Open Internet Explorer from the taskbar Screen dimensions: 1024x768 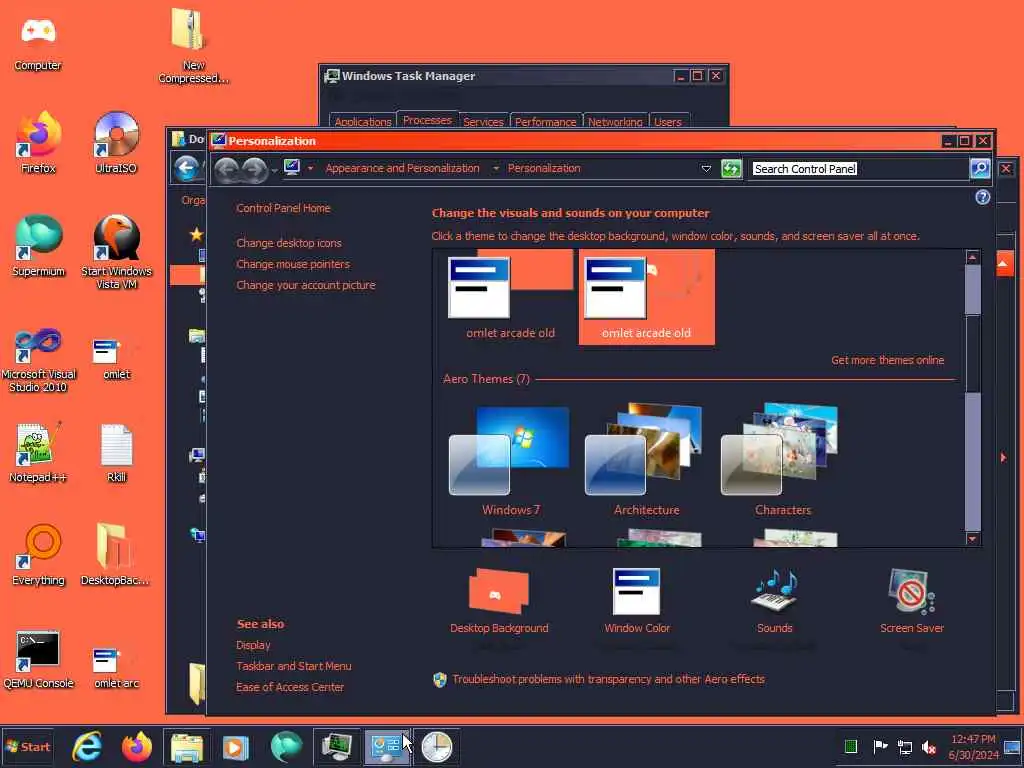[87, 746]
